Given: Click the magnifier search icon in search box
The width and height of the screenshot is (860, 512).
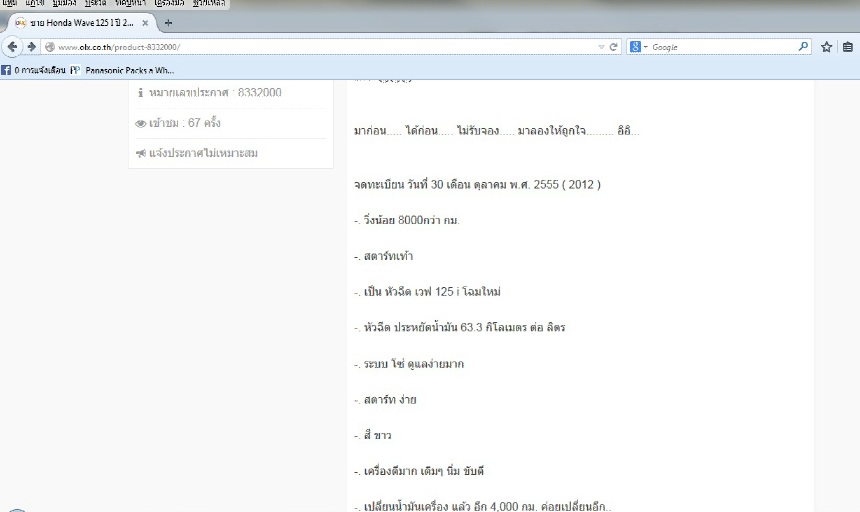Looking at the screenshot, I should point(803,47).
